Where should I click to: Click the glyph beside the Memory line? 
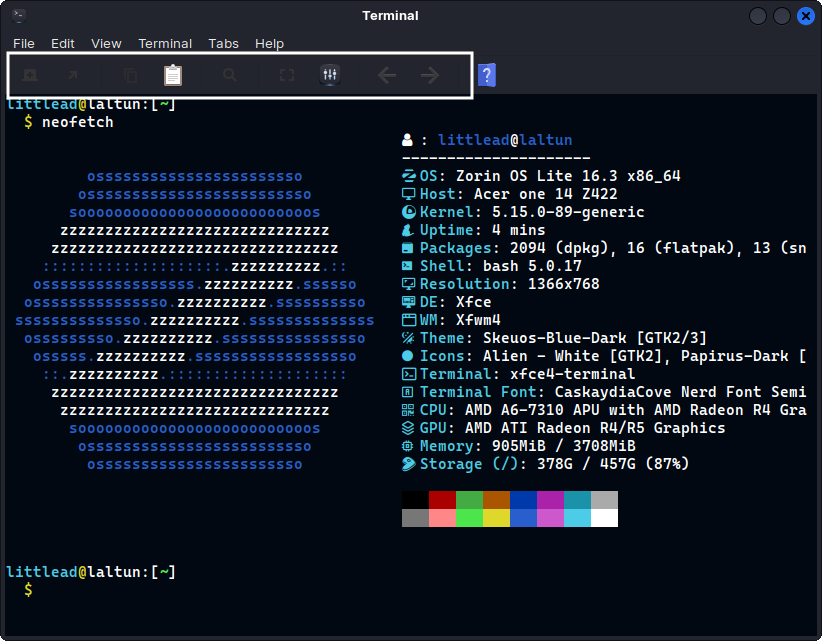407,446
